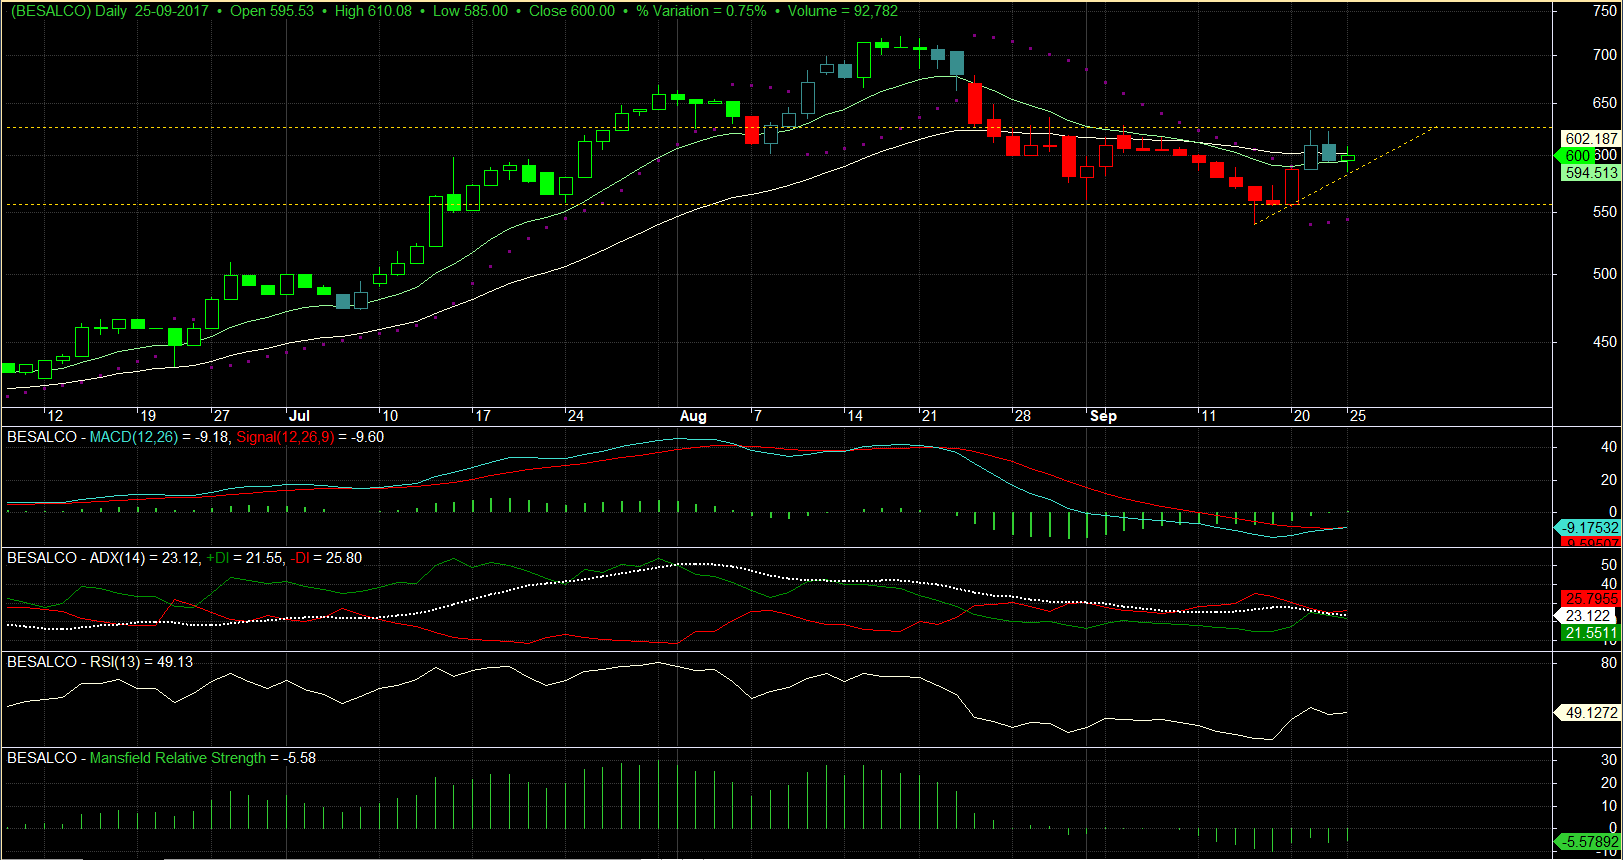1623x860 pixels.
Task: Click the 500 price axis label
Action: pos(1604,274)
